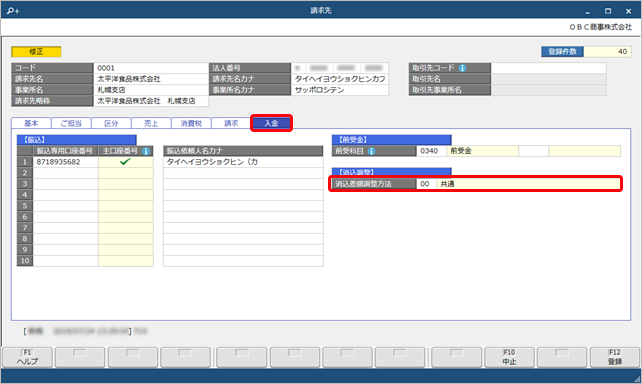Click the ＯＢＣ商事株式会社 company name
The width and height of the screenshot is (642, 384).
pyautogui.click(x=601, y=27)
